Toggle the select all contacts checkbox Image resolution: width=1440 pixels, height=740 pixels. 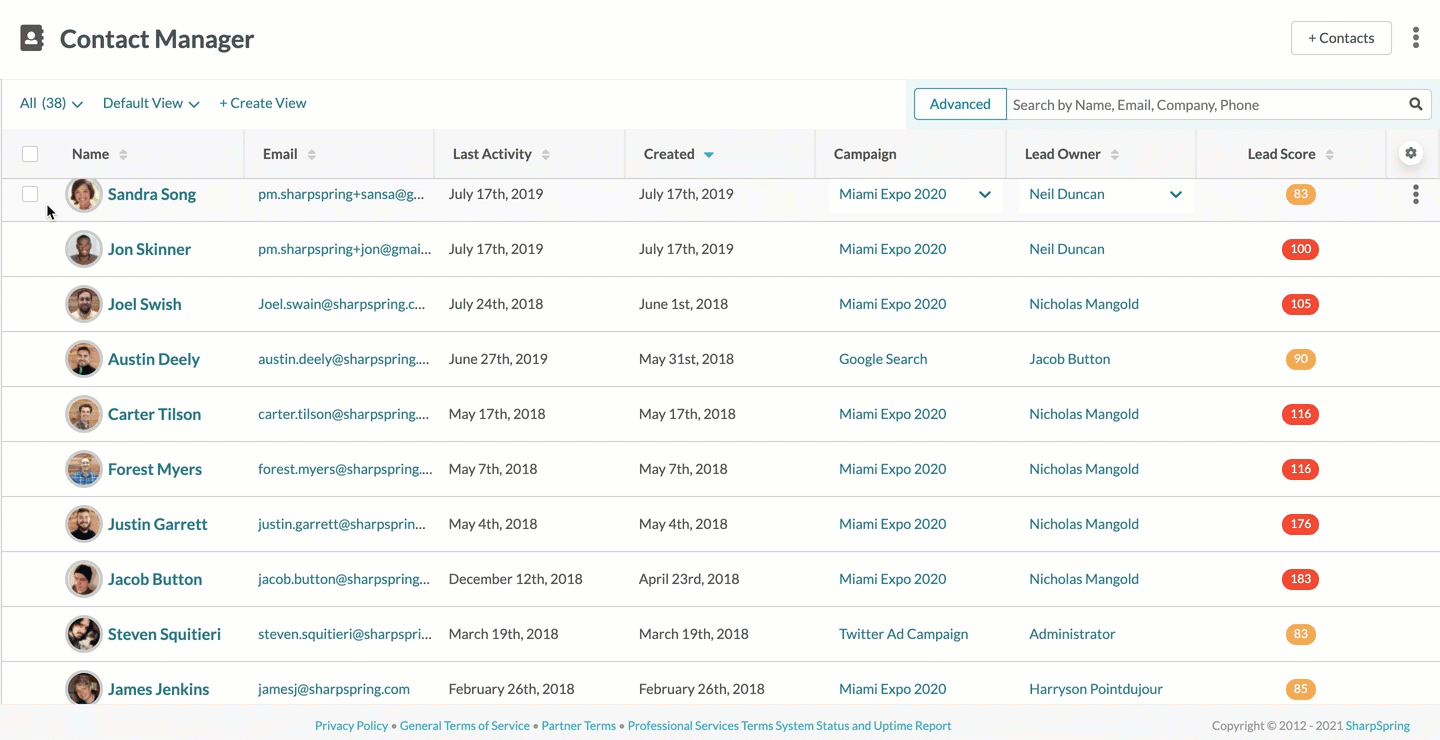point(30,154)
